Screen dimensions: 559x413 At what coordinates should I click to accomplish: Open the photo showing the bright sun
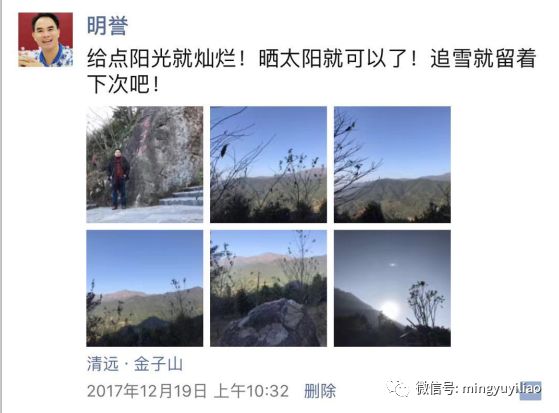click(x=392, y=288)
